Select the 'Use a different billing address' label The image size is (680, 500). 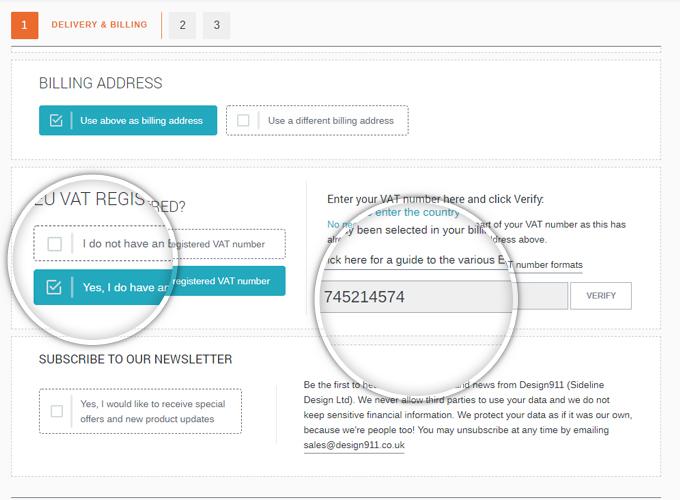click(331, 121)
